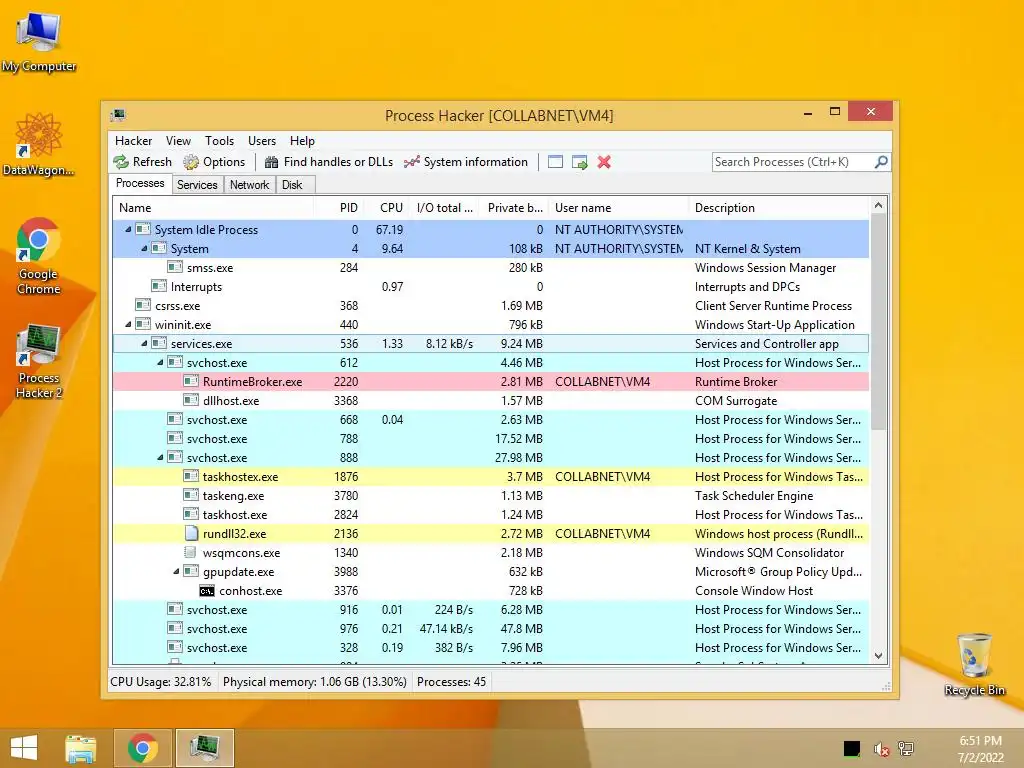This screenshot has height=768, width=1024.
Task: Collapse the services.exe tree node
Action: tap(144, 344)
